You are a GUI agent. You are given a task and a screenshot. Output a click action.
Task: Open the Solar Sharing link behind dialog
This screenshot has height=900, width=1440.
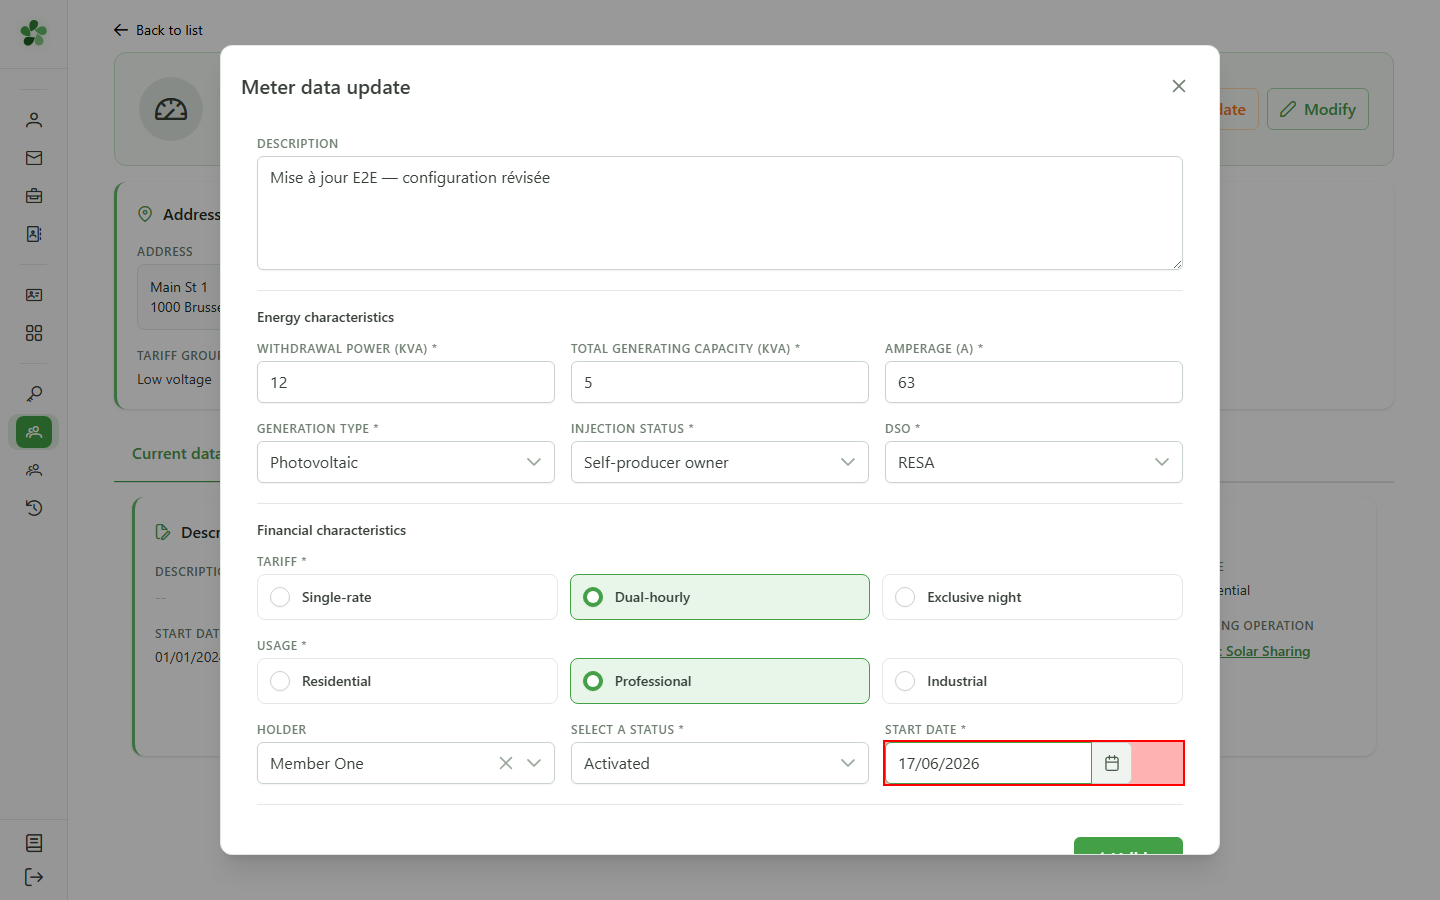point(1265,651)
